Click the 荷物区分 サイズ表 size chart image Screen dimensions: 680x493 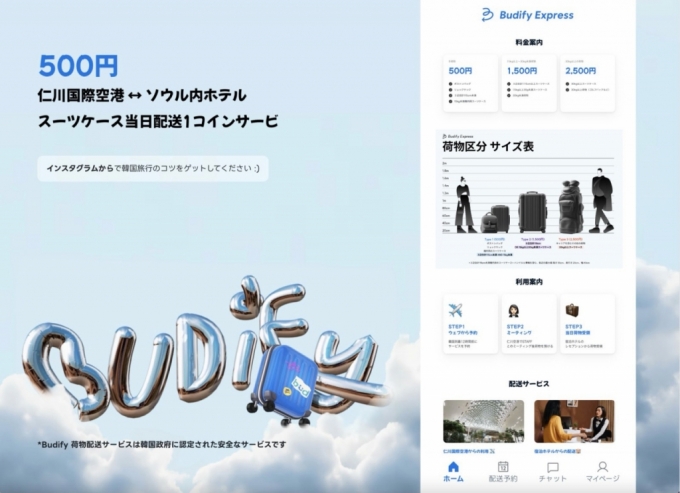529,199
